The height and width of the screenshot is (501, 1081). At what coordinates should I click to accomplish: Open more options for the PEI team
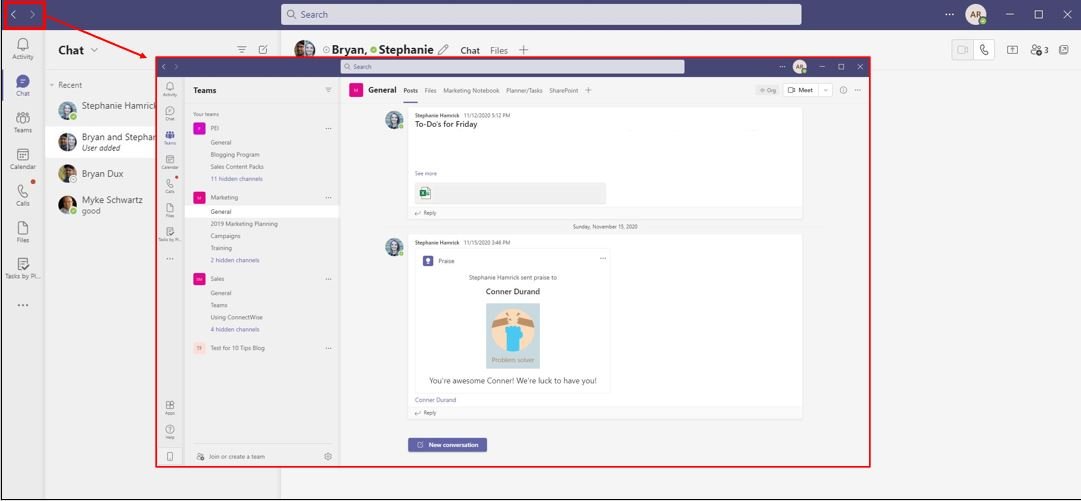tap(328, 128)
